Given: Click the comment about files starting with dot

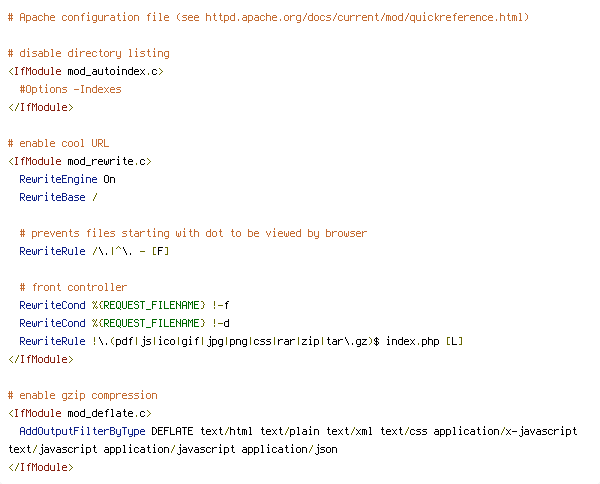Looking at the screenshot, I should (x=193, y=233).
